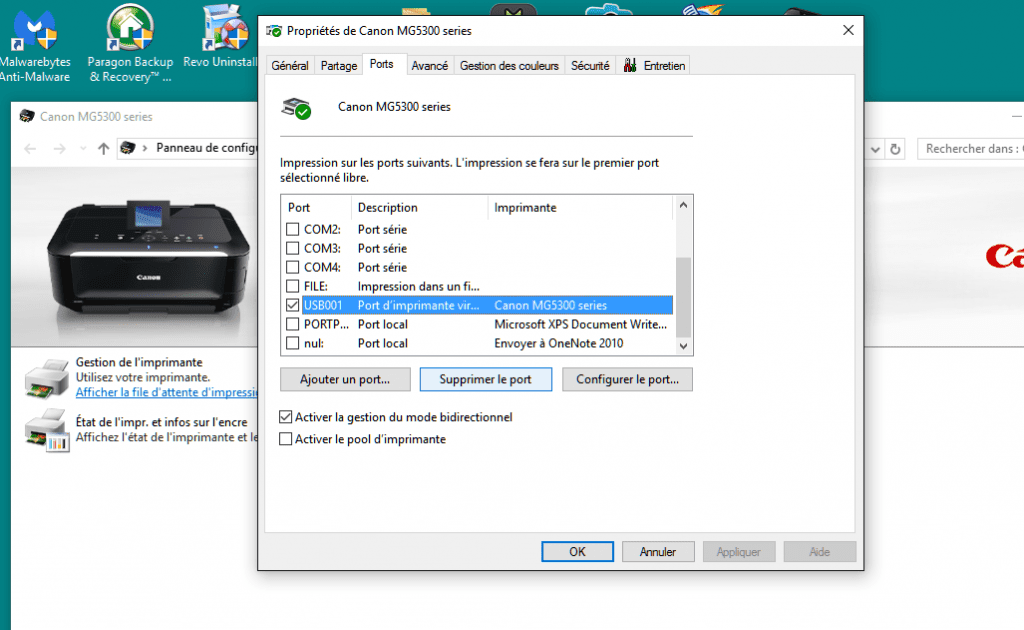Switch to the Général tab
This screenshot has height=630, width=1024.
pyautogui.click(x=290, y=65)
